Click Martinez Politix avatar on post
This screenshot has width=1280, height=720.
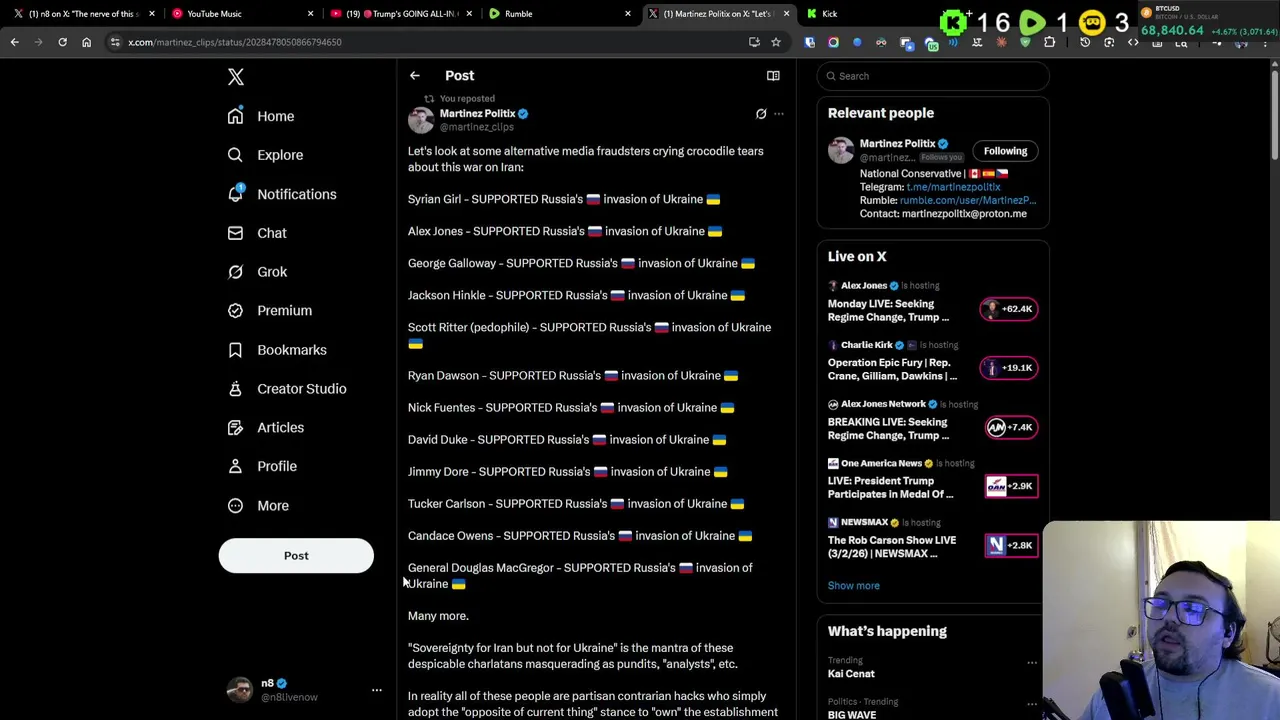pos(421,120)
